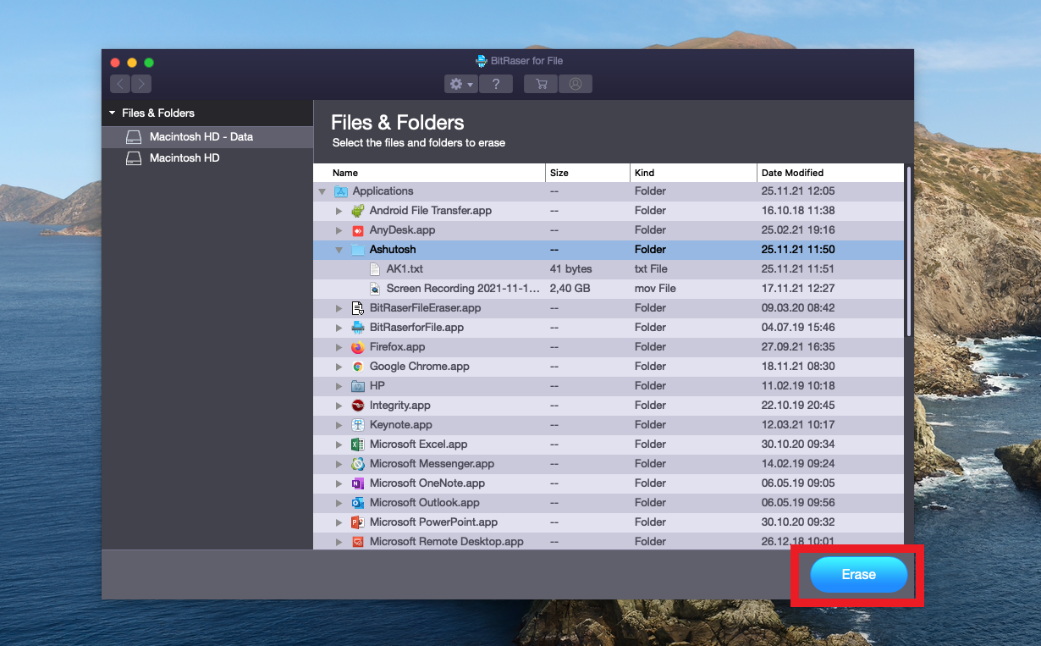Expand Android File Transfer.app

point(339,210)
